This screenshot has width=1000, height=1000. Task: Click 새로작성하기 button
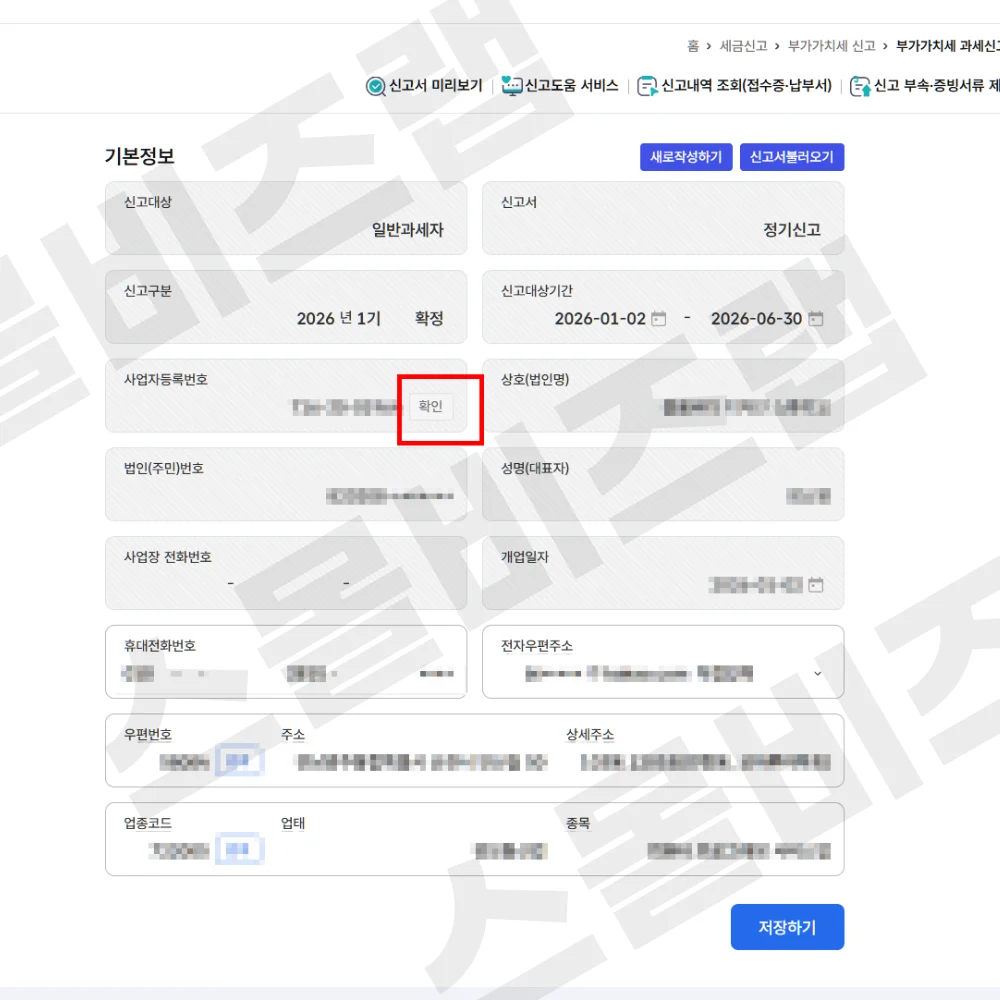tap(686, 157)
